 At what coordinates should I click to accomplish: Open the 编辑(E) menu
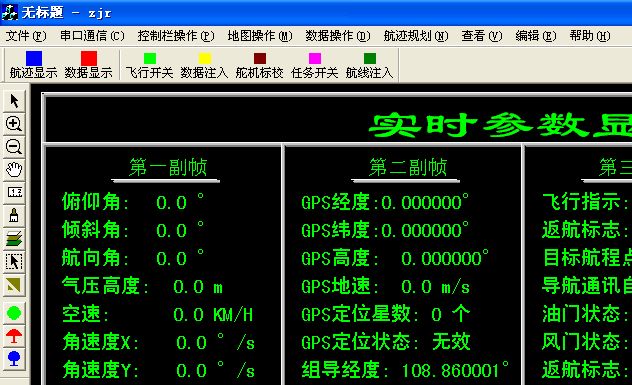(536, 36)
